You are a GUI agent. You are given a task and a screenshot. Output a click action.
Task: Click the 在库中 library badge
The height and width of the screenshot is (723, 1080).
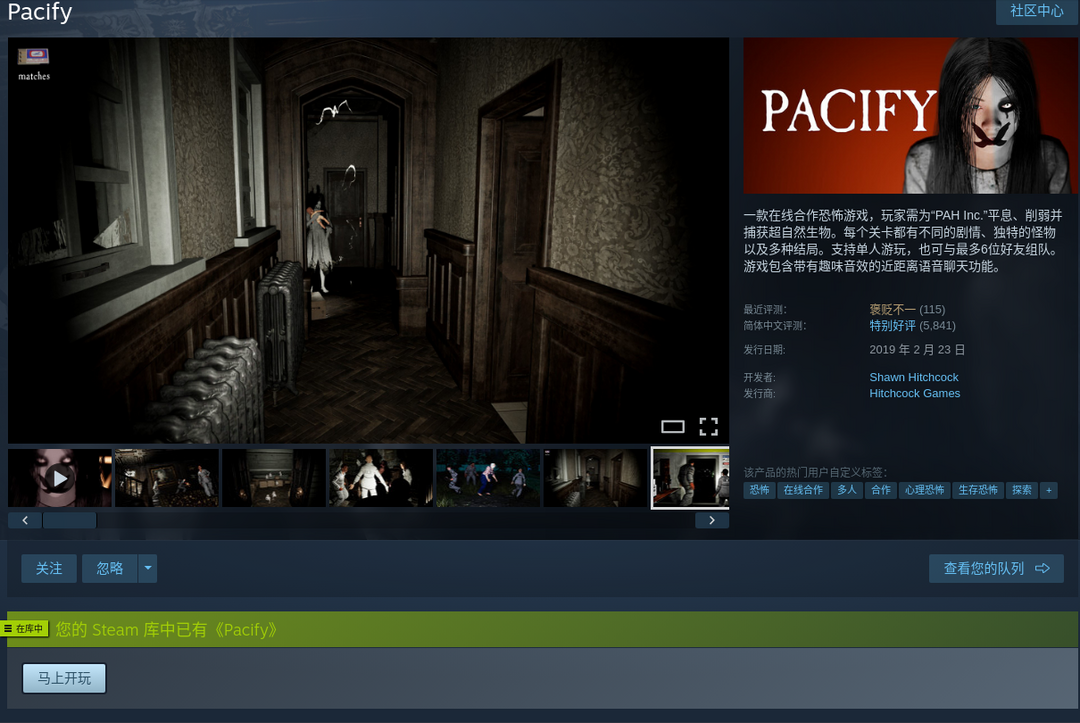coord(24,629)
